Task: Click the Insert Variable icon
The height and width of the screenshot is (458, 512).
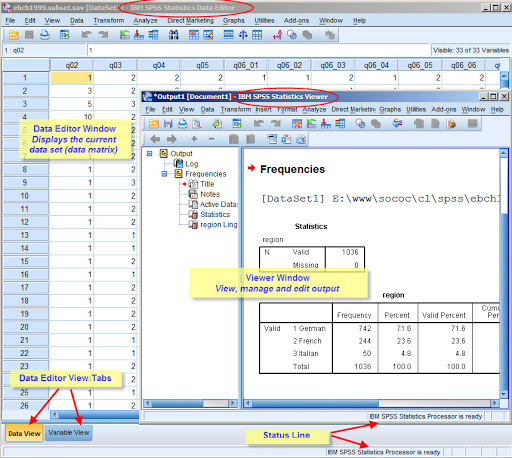Action: click(208, 35)
